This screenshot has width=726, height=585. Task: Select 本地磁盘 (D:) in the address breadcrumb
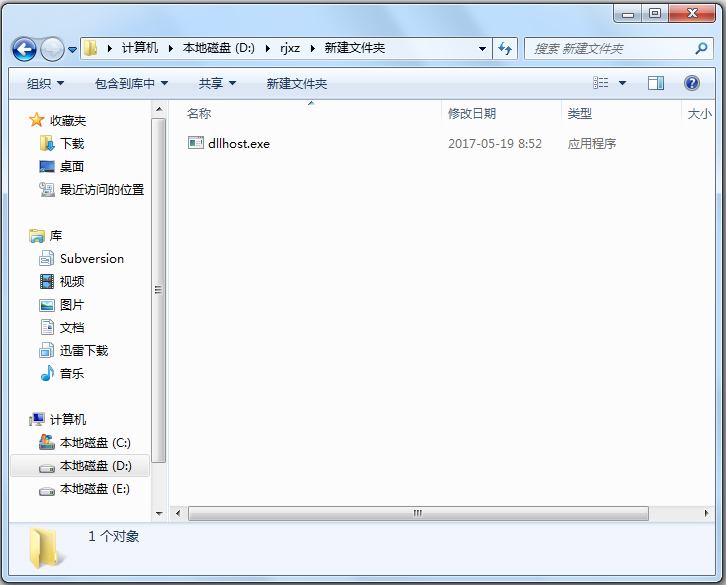click(219, 48)
